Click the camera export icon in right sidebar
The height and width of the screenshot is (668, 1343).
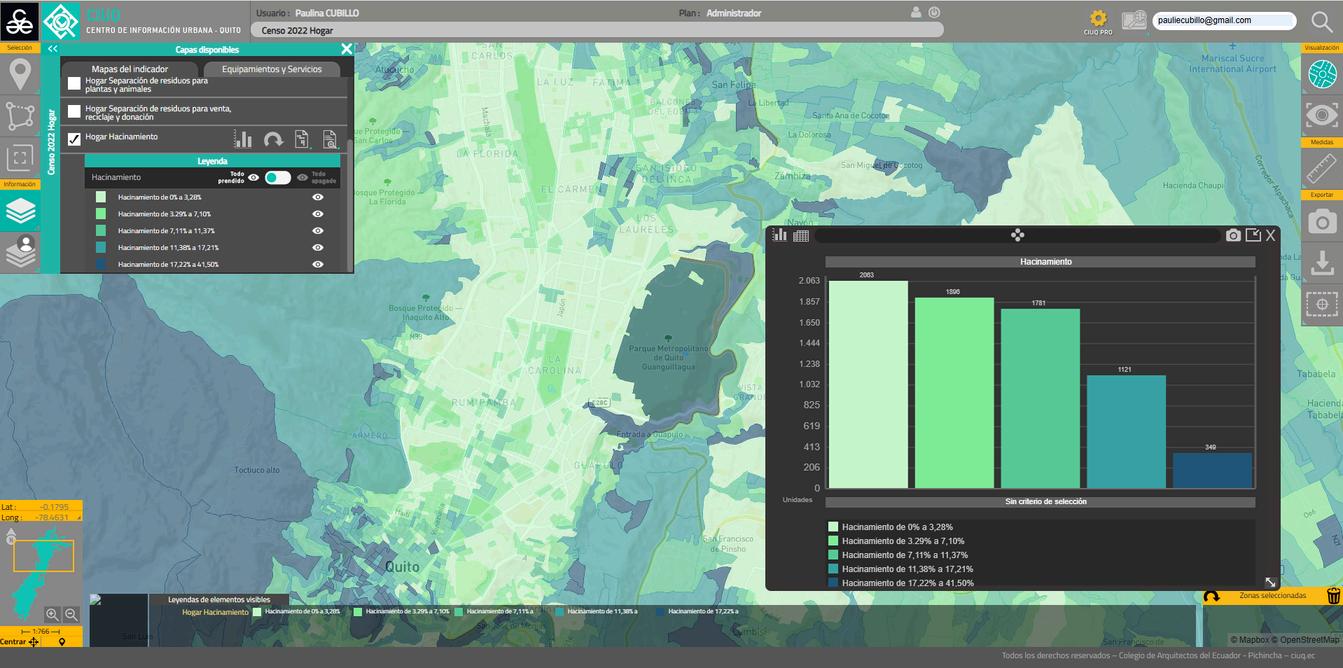tap(1322, 222)
